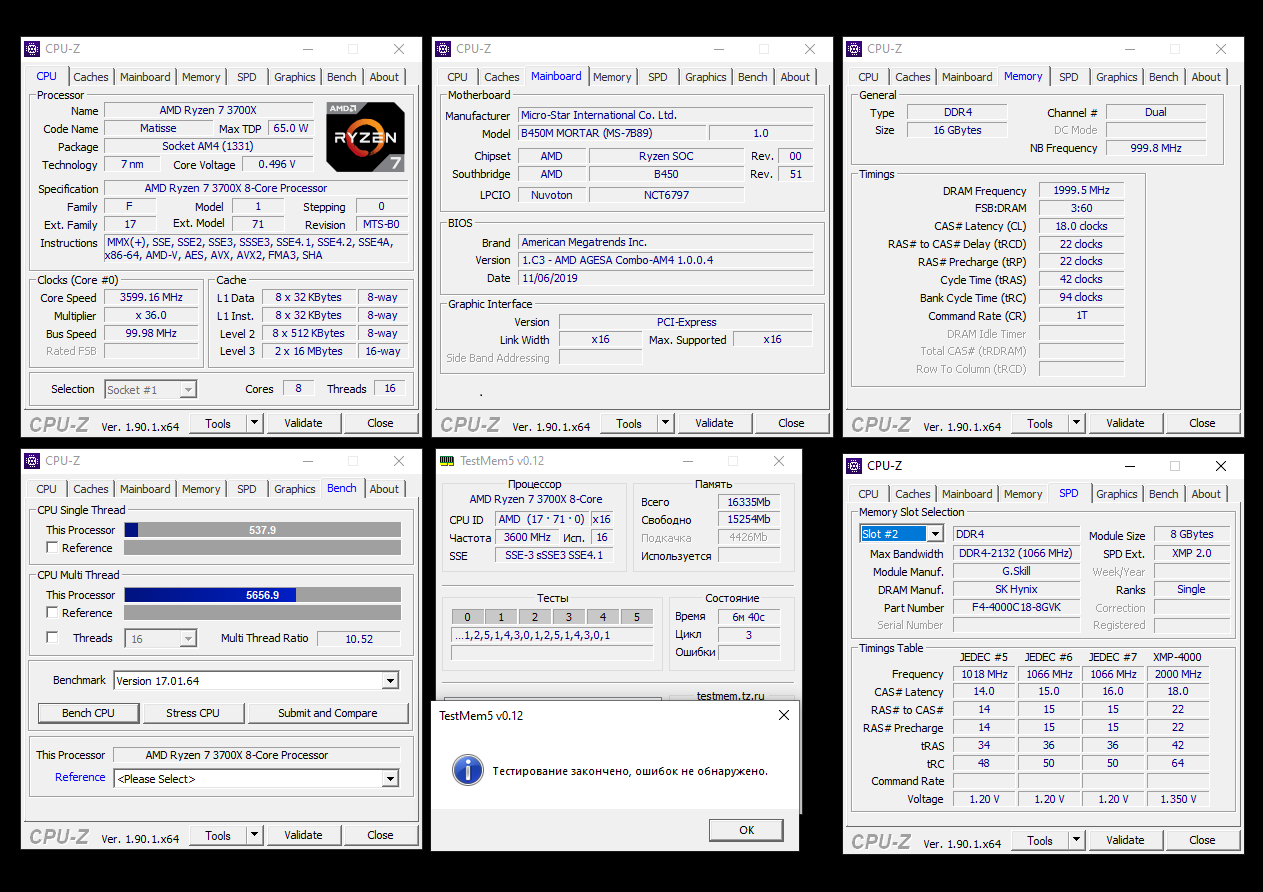Open the CPU tab in the Memory window
The width and height of the screenshot is (1263, 892).
868,77
